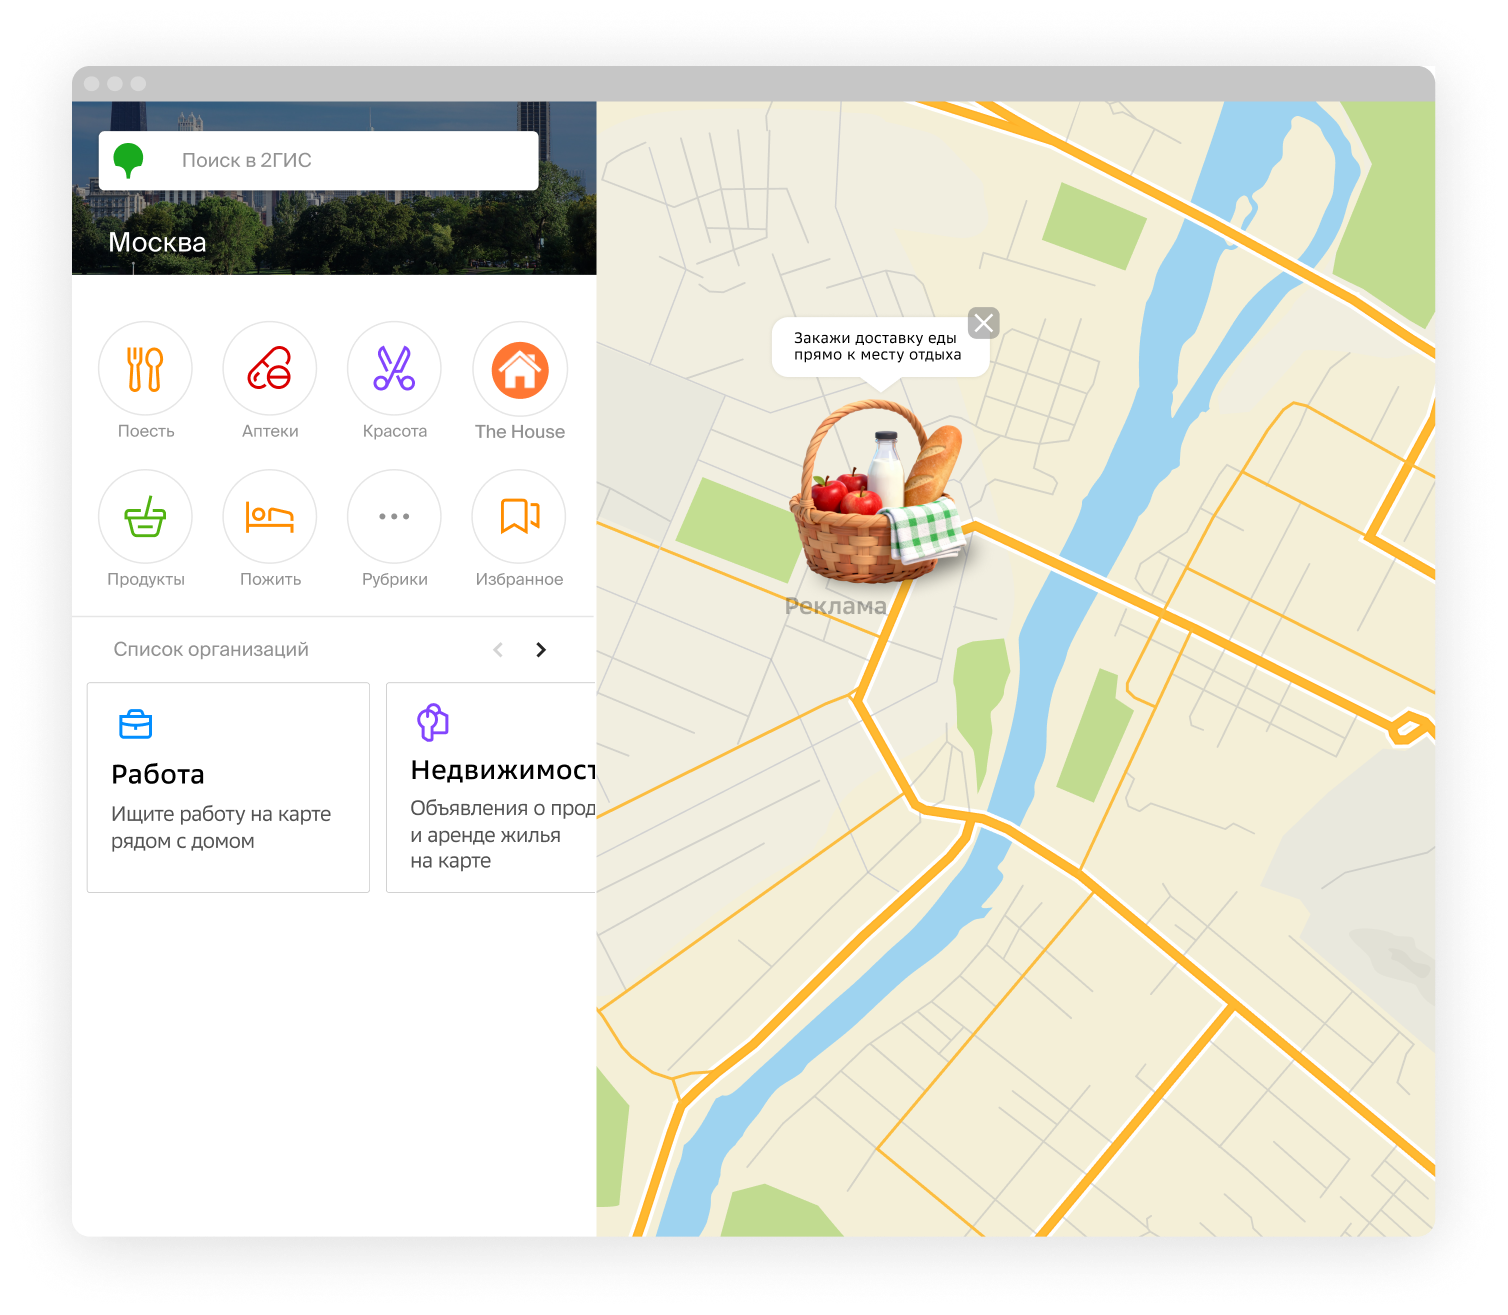Click the 'Реклама' label under the basket
Viewport: 1508px width, 1315px height.
coord(835,606)
